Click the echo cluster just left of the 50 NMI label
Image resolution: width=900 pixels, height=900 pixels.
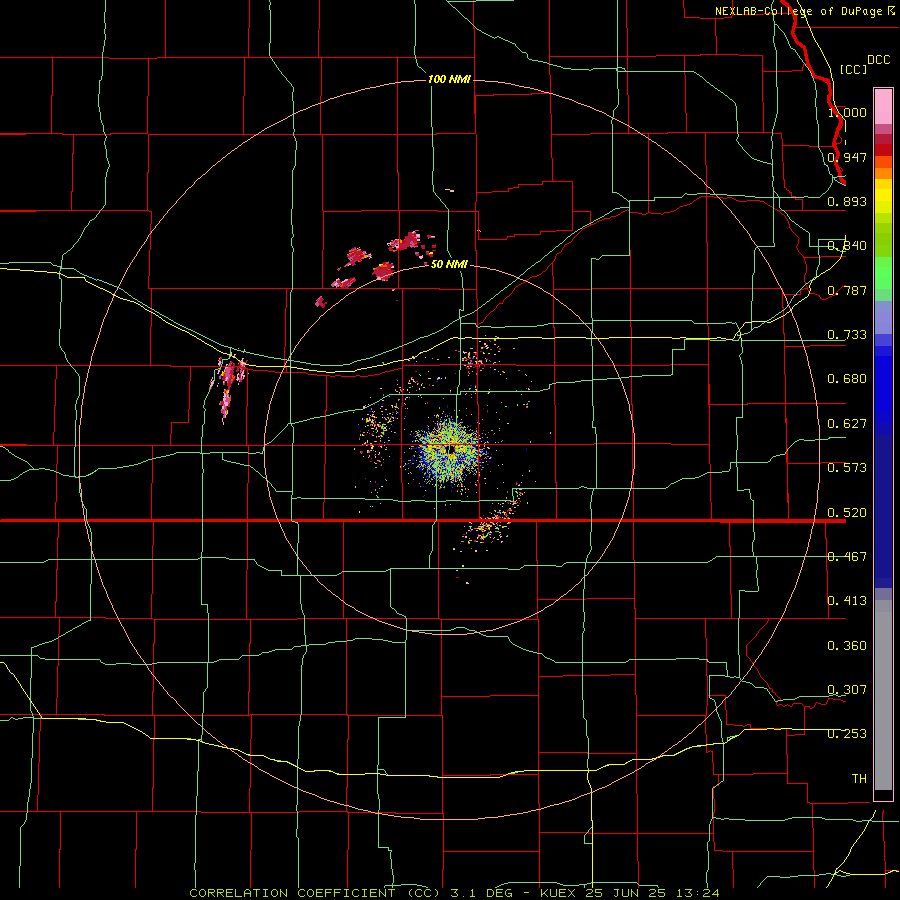pyautogui.click(x=383, y=270)
